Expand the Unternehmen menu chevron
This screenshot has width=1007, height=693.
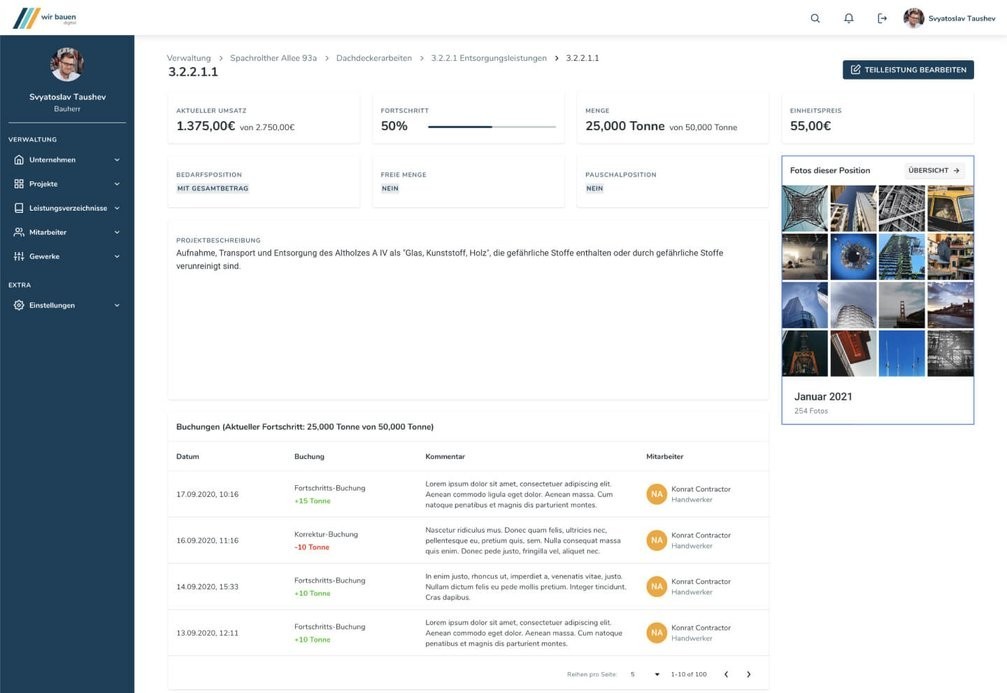117,159
